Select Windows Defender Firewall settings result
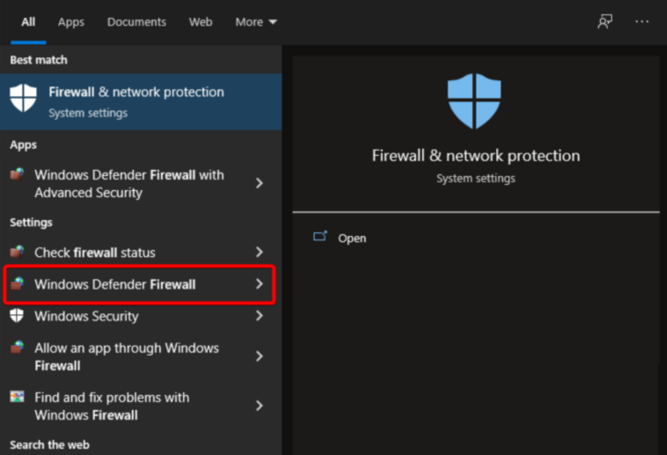 point(140,284)
